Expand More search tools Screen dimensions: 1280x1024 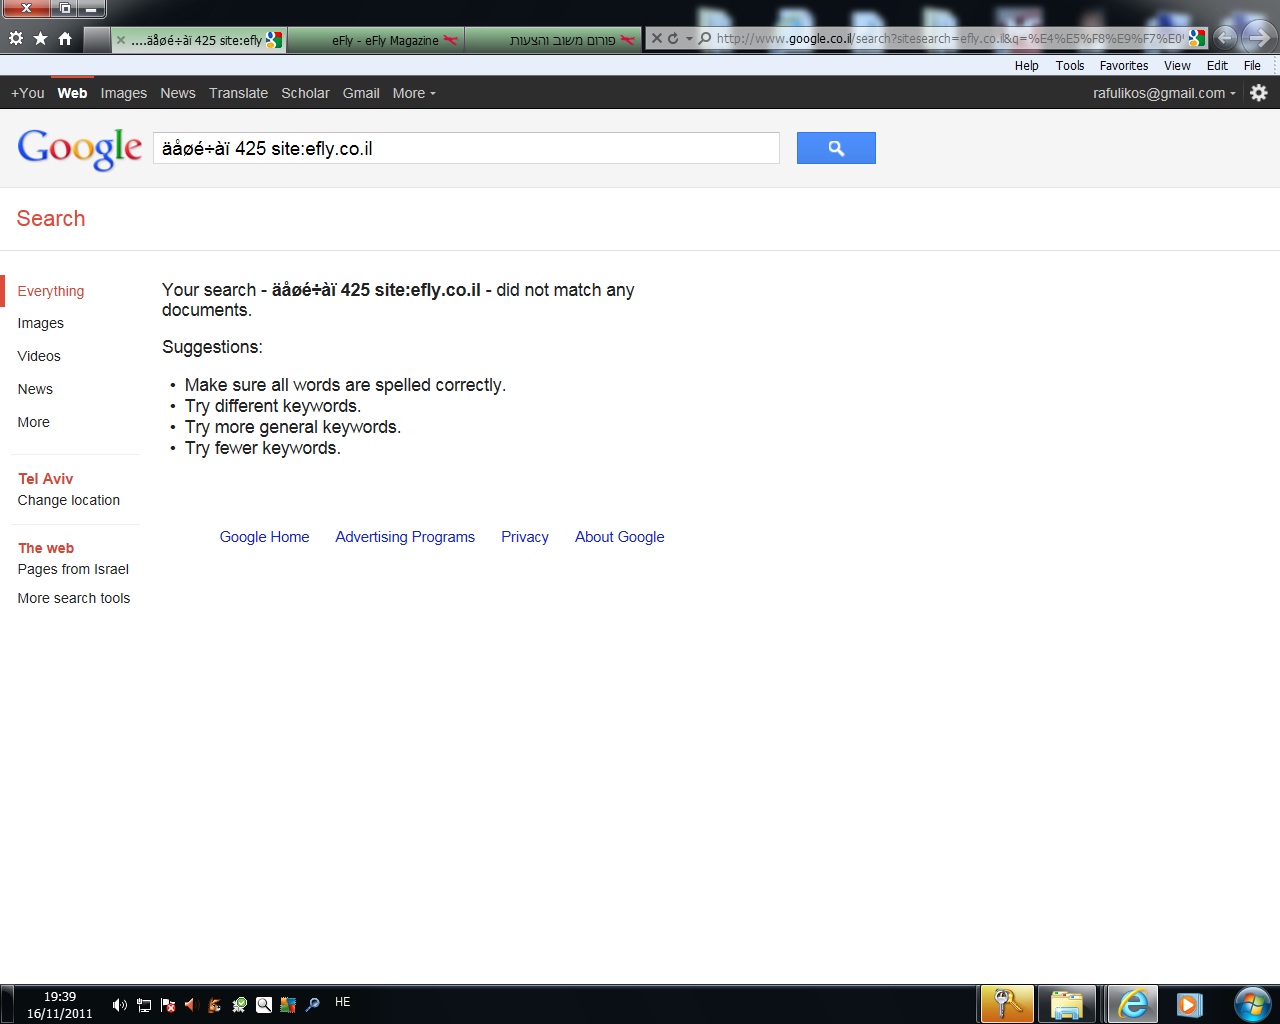(74, 598)
